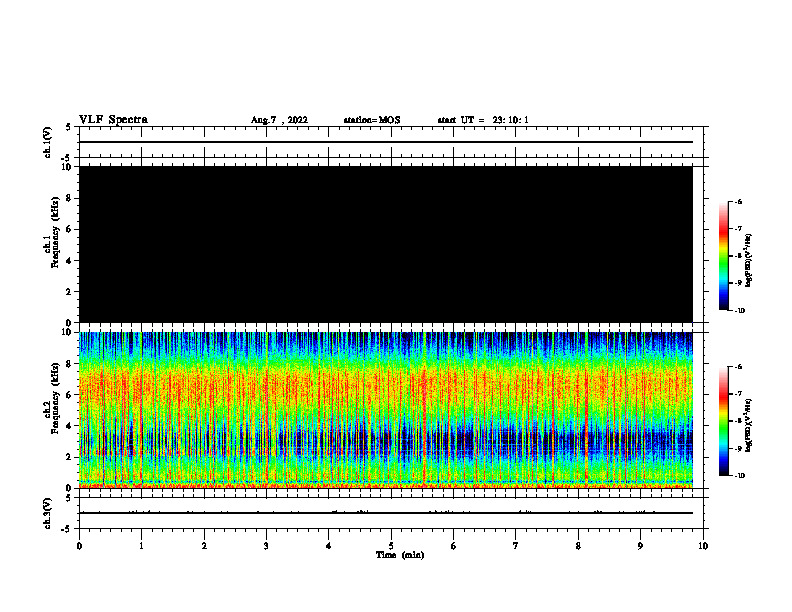This screenshot has width=792, height=612.
Task: Click time axis tick label "3"
Action: pos(266,546)
